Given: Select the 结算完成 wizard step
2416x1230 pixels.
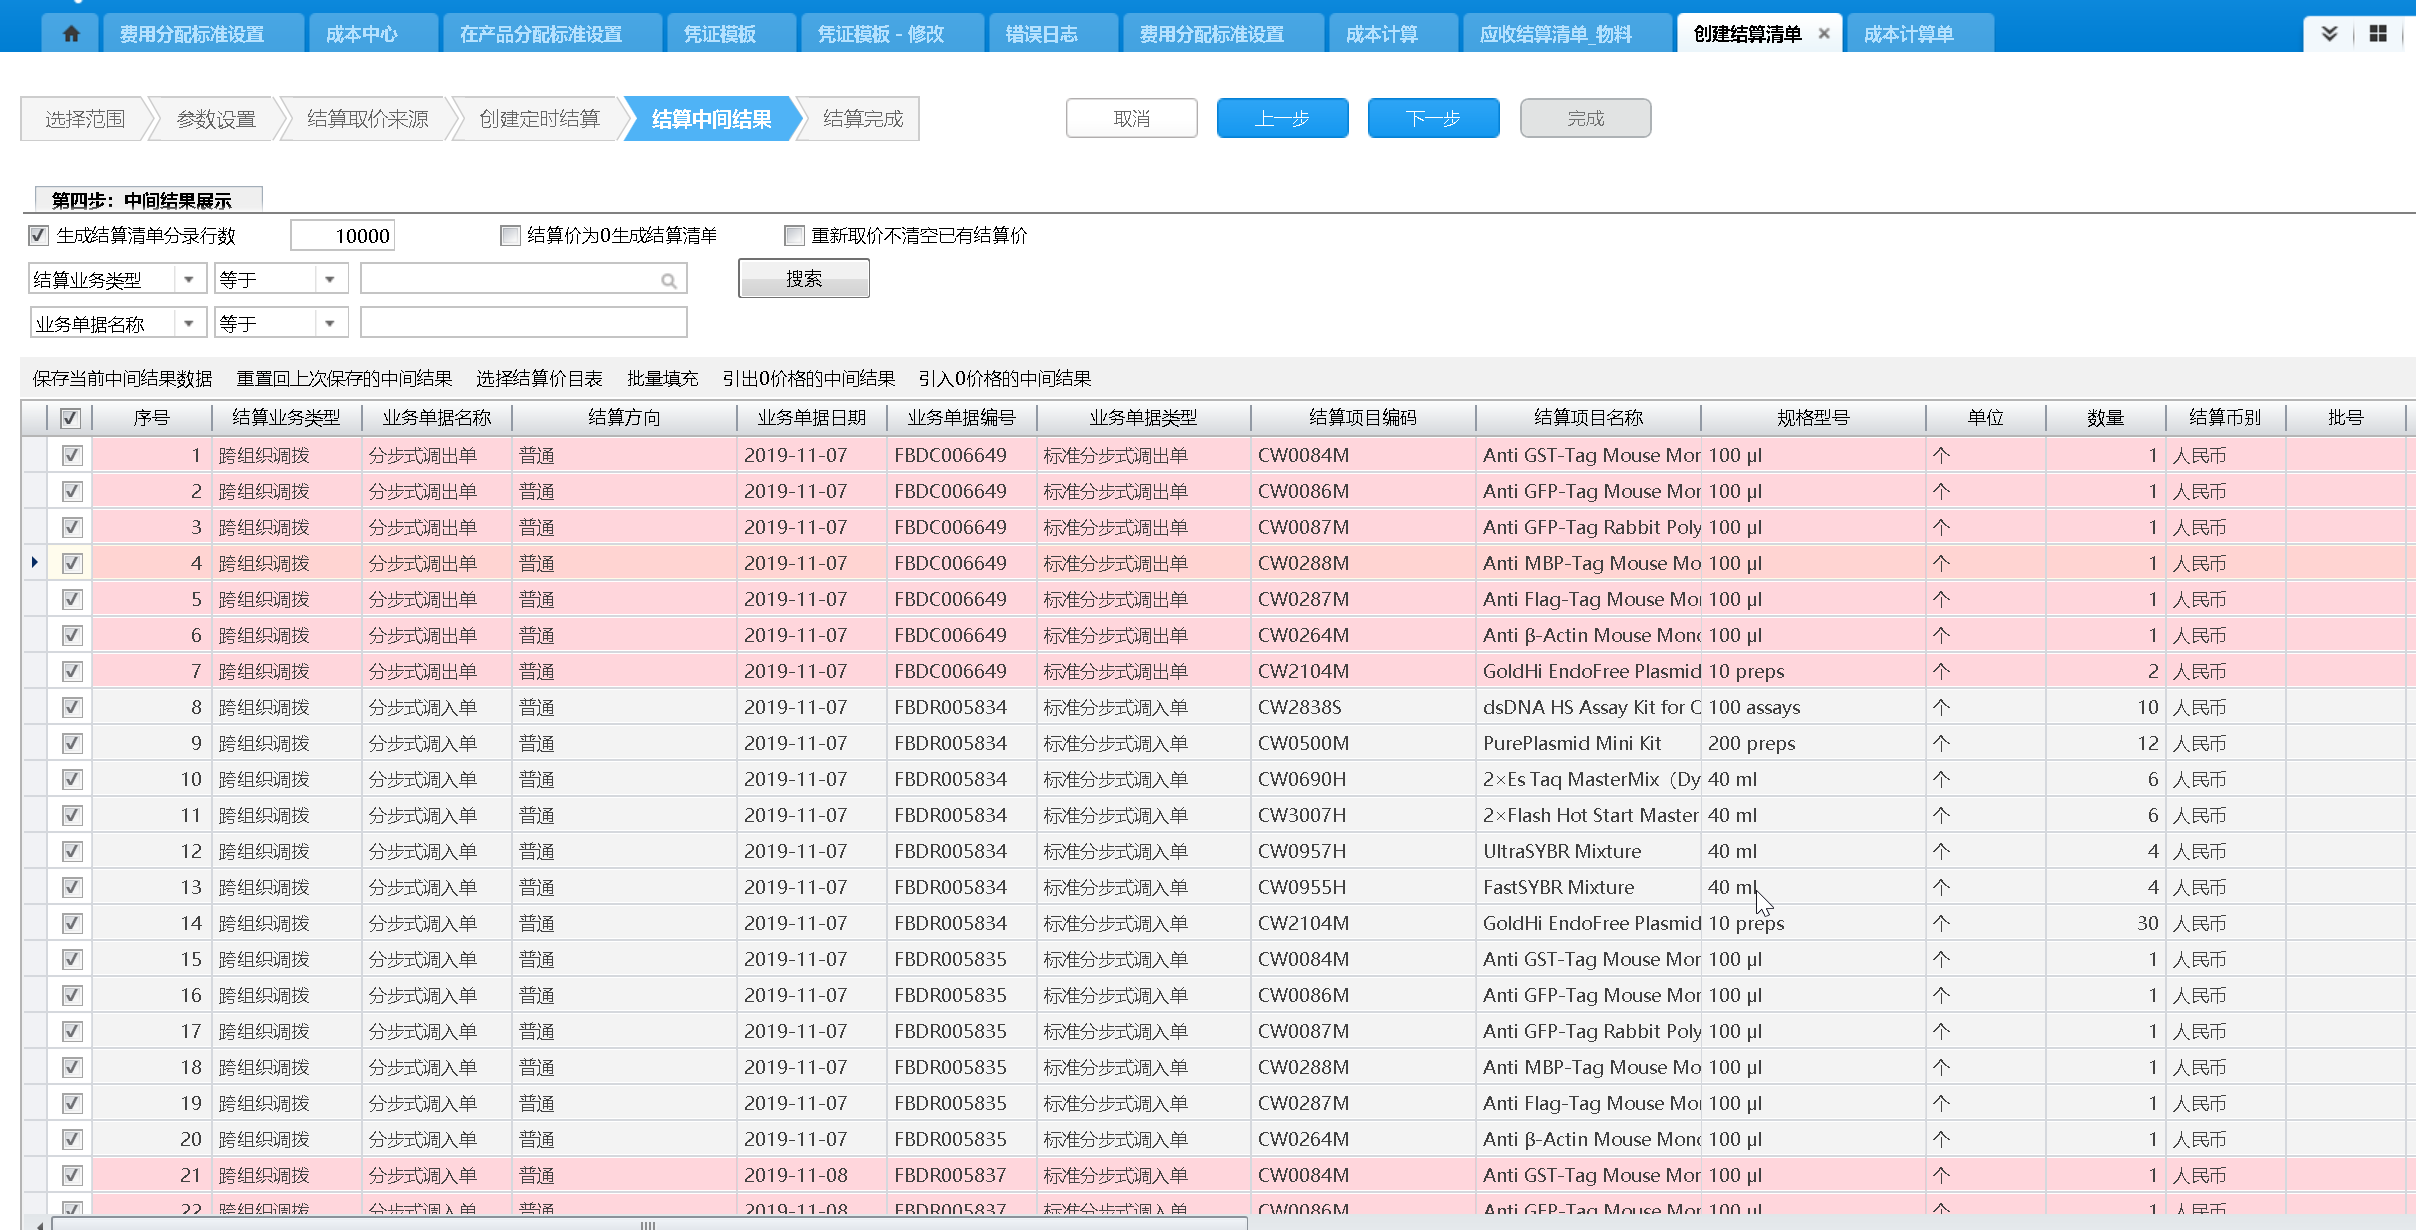Looking at the screenshot, I should 862,118.
